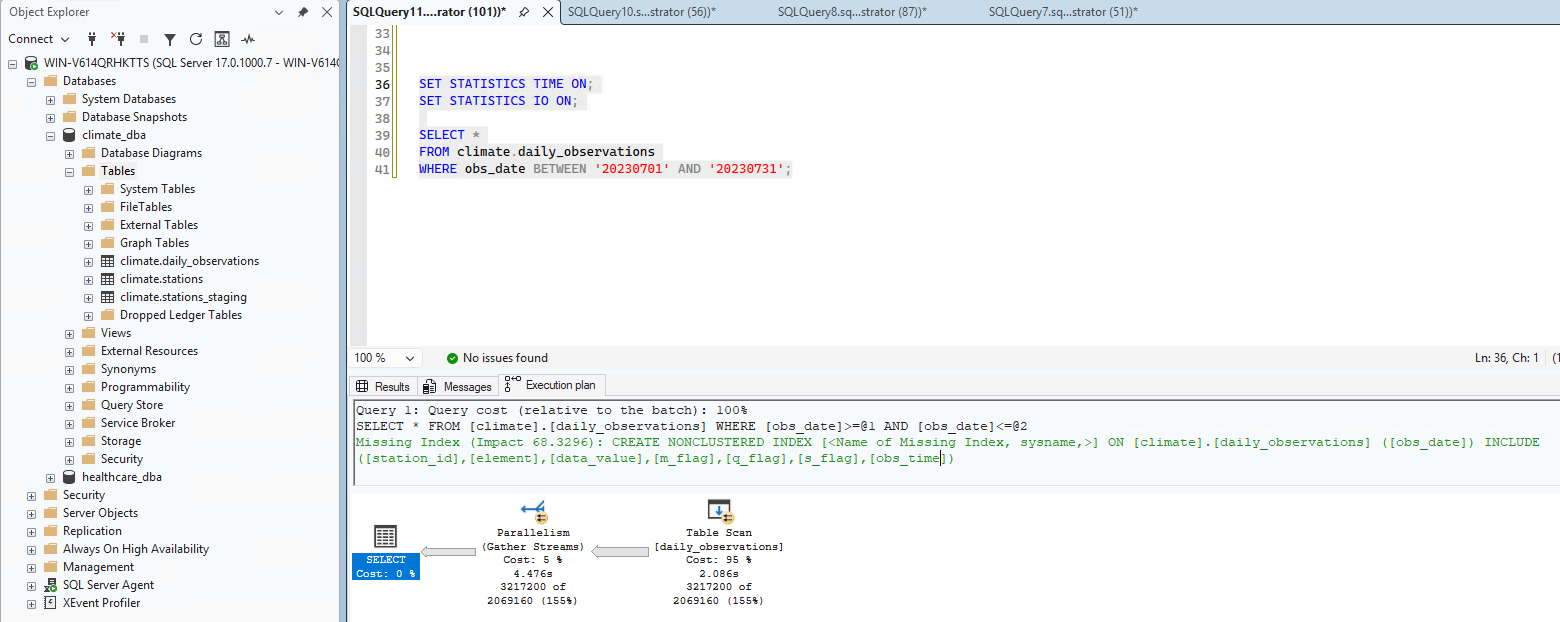This screenshot has height=622, width=1560.
Task: Switch to the SQLQuery10 tab
Action: click(x=642, y=12)
